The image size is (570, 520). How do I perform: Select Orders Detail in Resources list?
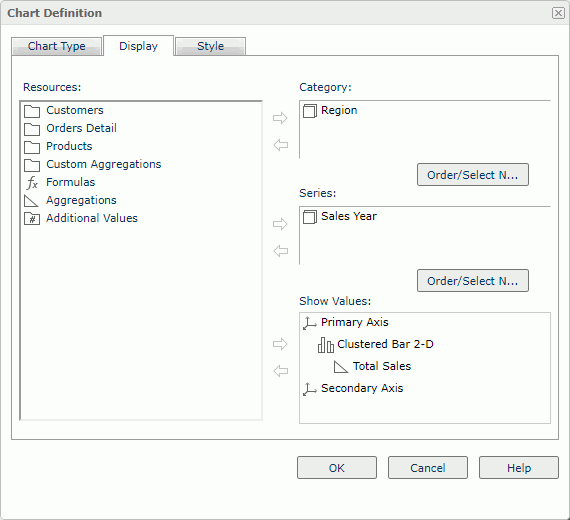[x=81, y=128]
